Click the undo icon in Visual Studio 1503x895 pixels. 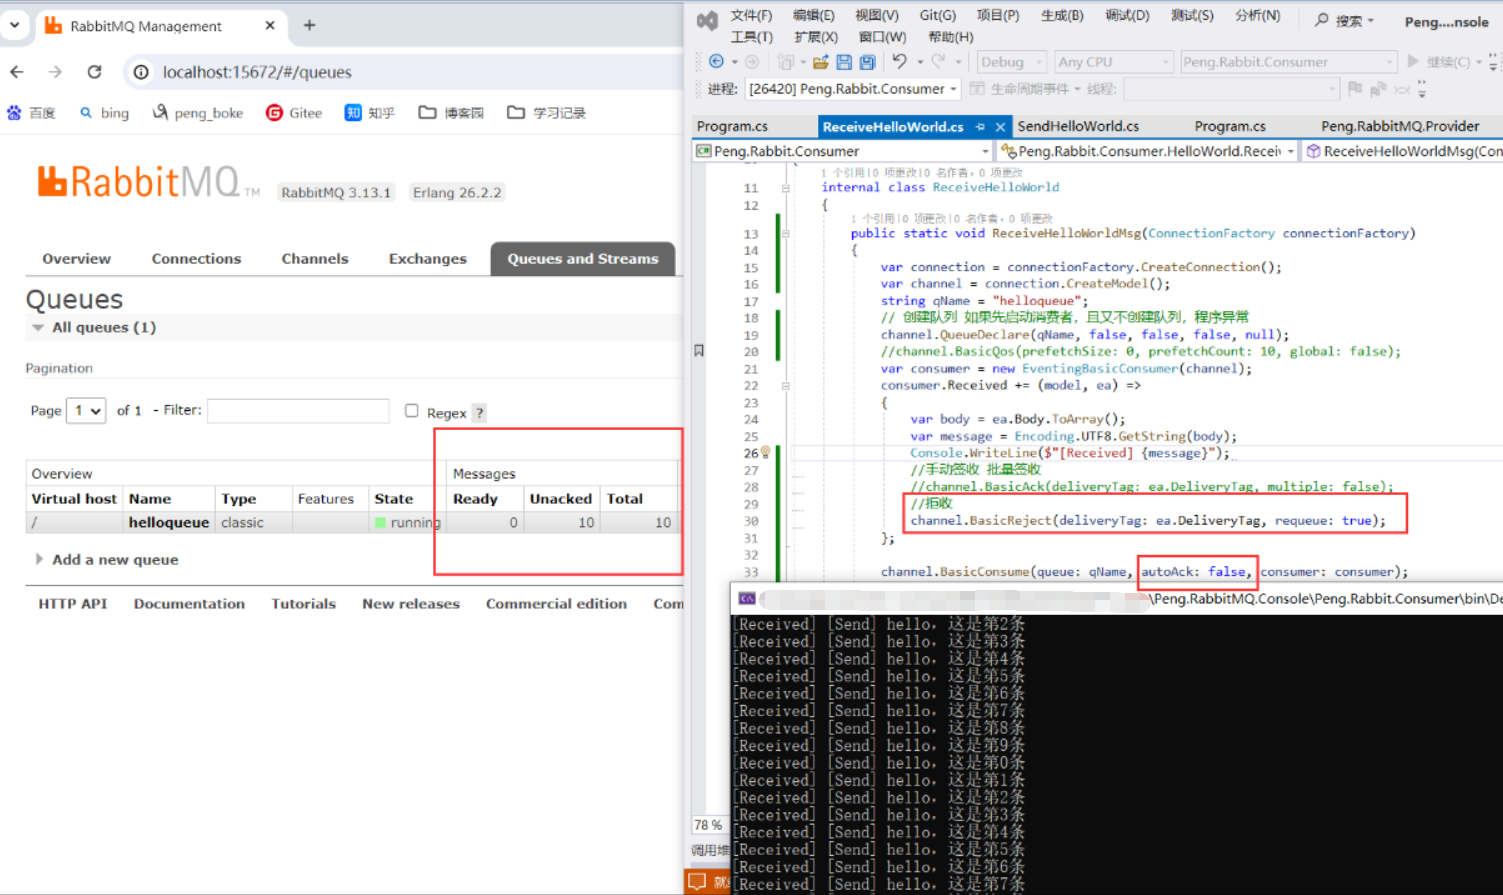click(899, 62)
